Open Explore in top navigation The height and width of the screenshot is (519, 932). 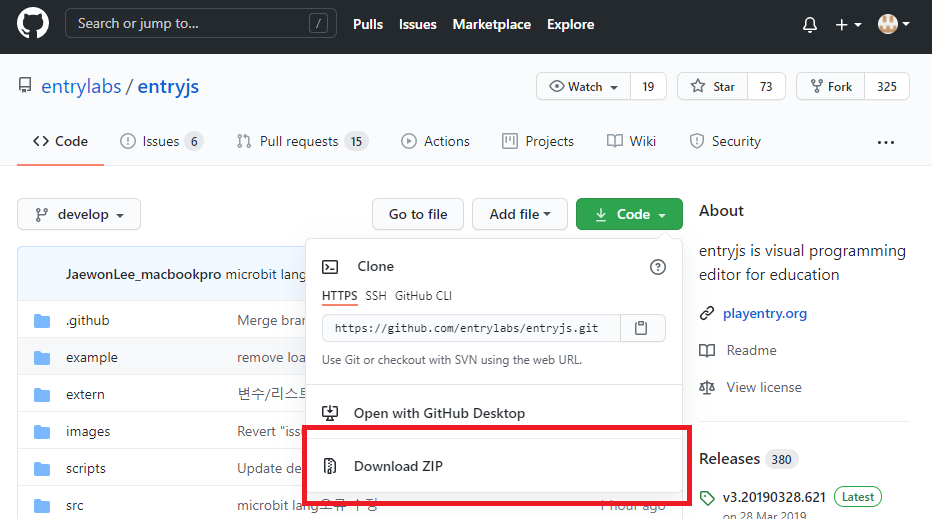click(x=571, y=24)
